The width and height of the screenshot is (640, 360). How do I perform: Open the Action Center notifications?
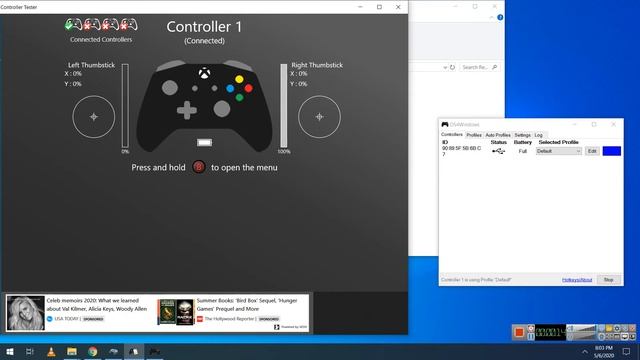tap(626, 351)
